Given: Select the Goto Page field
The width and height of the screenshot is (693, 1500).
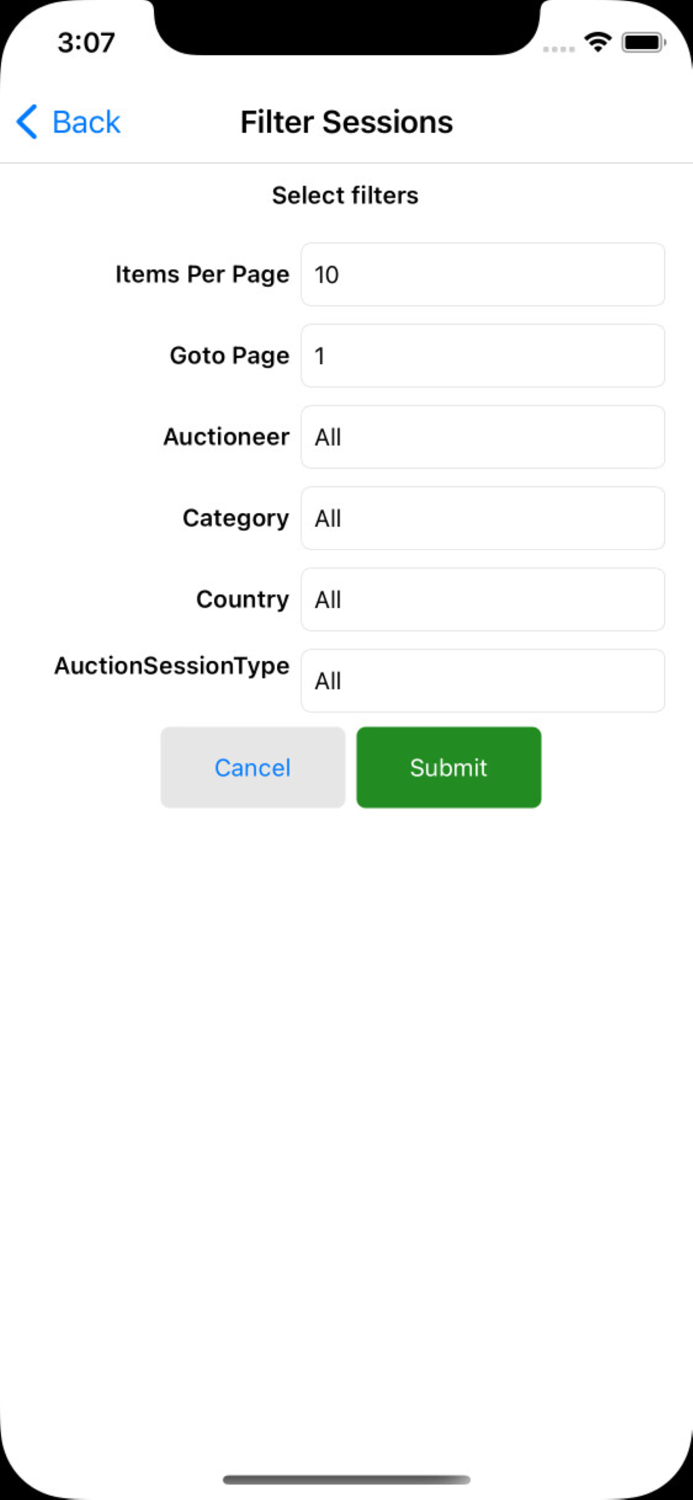Looking at the screenshot, I should coord(483,355).
